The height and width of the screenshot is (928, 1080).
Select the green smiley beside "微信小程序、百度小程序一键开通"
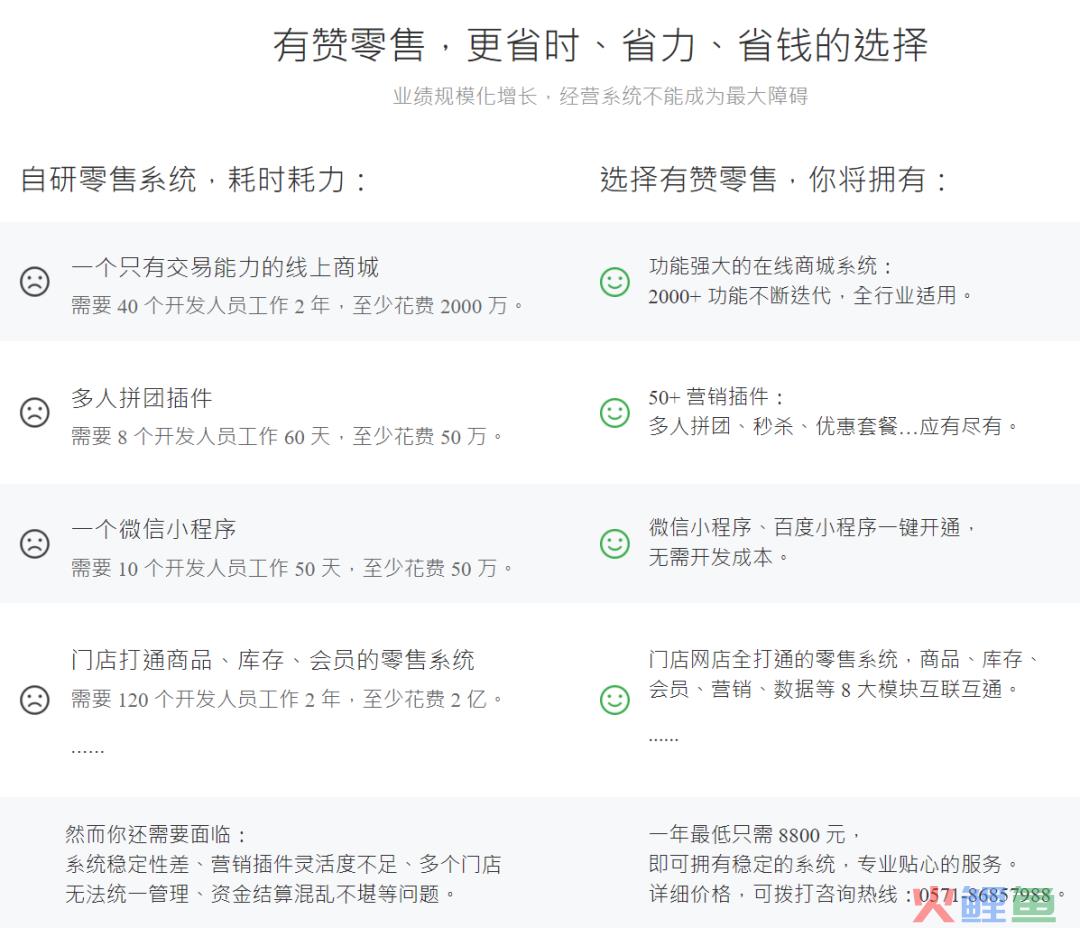(x=615, y=543)
